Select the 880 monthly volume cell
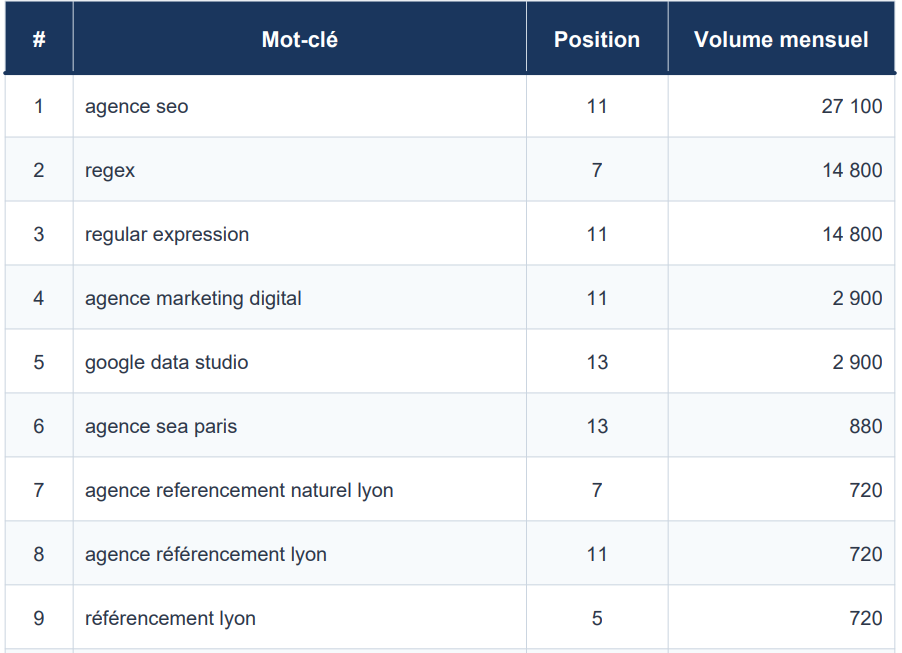This screenshot has width=902, height=653. (x=865, y=426)
